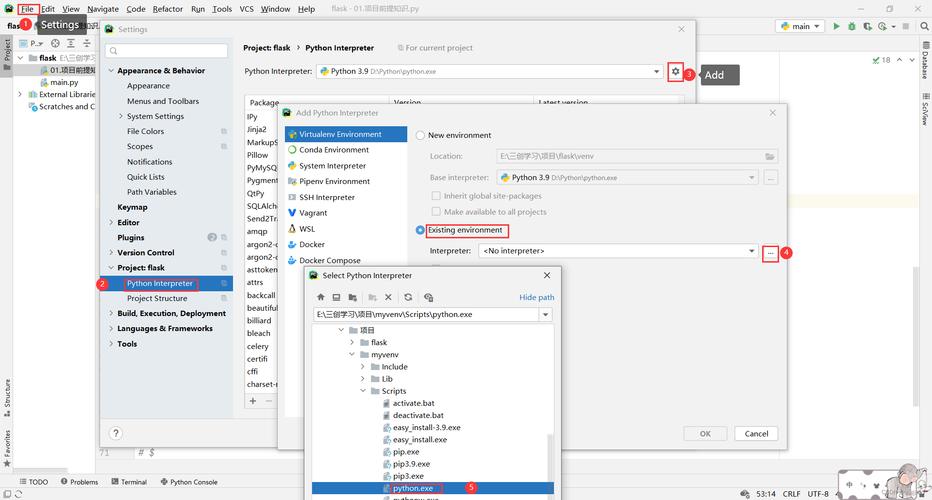
Task: Click the add package plus button
Action: pos(253,401)
